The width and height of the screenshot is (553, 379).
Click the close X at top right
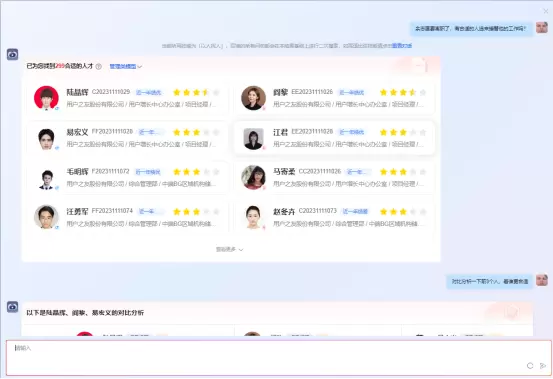[x=546, y=11]
